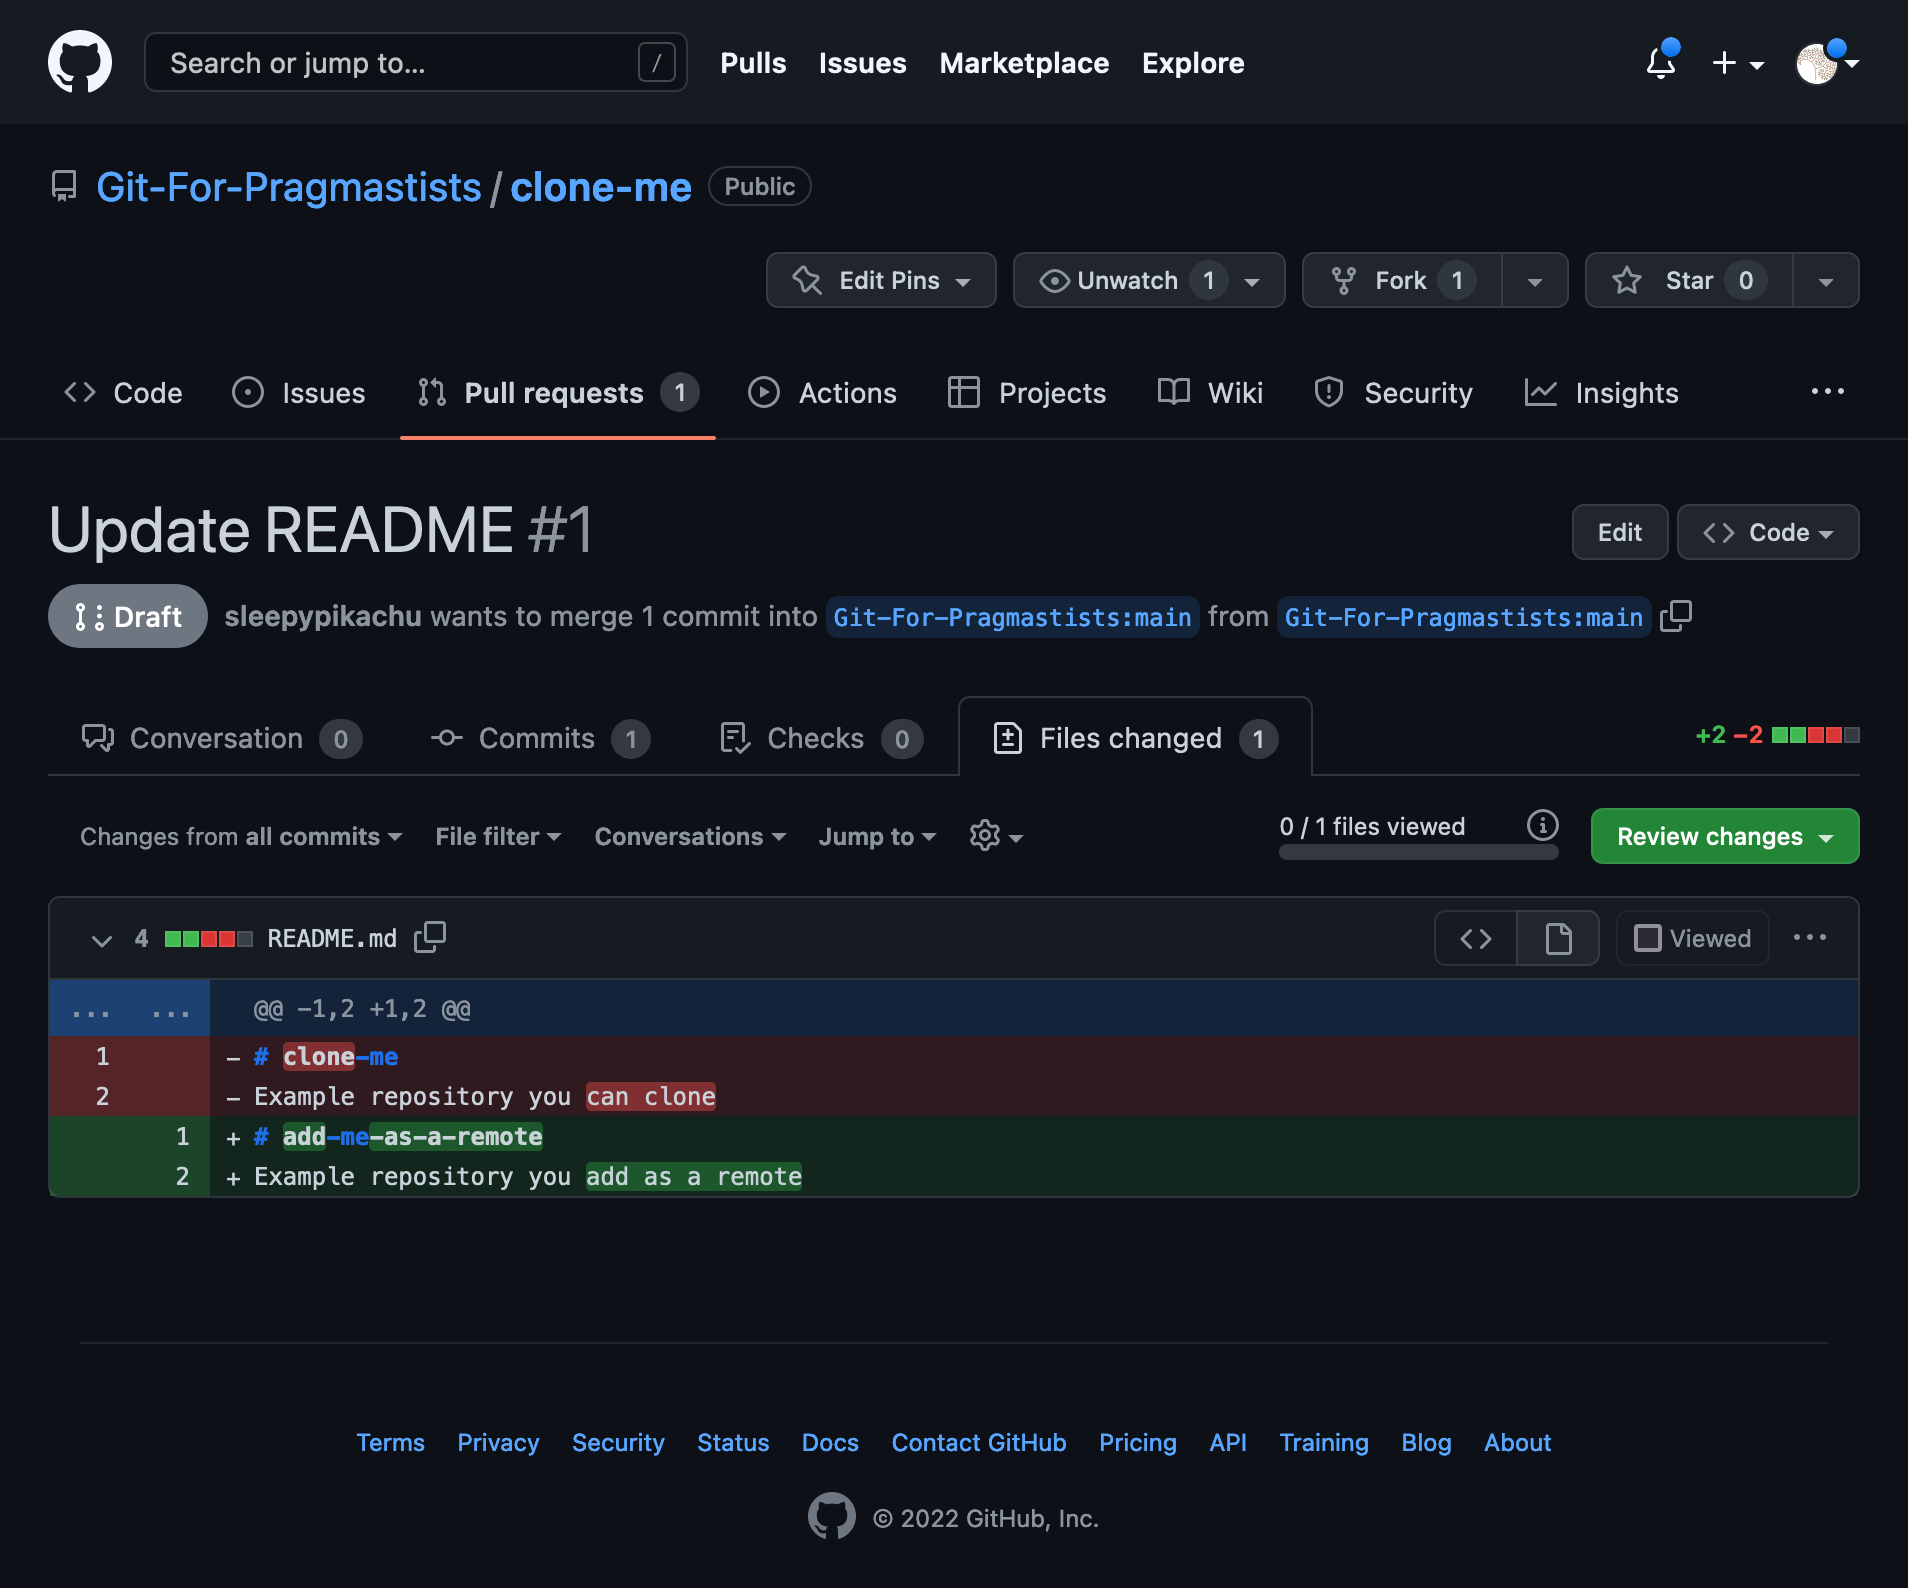The height and width of the screenshot is (1588, 1908).
Task: Open the File filter dropdown
Action: click(x=498, y=836)
